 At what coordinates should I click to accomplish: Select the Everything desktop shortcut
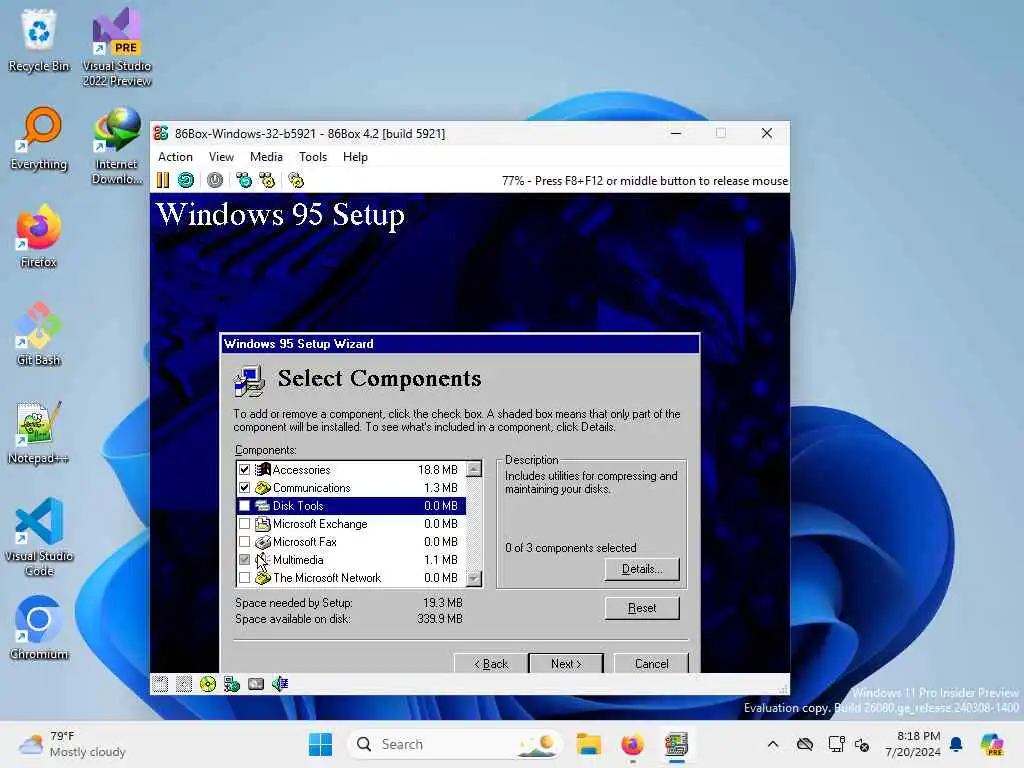pos(39,138)
